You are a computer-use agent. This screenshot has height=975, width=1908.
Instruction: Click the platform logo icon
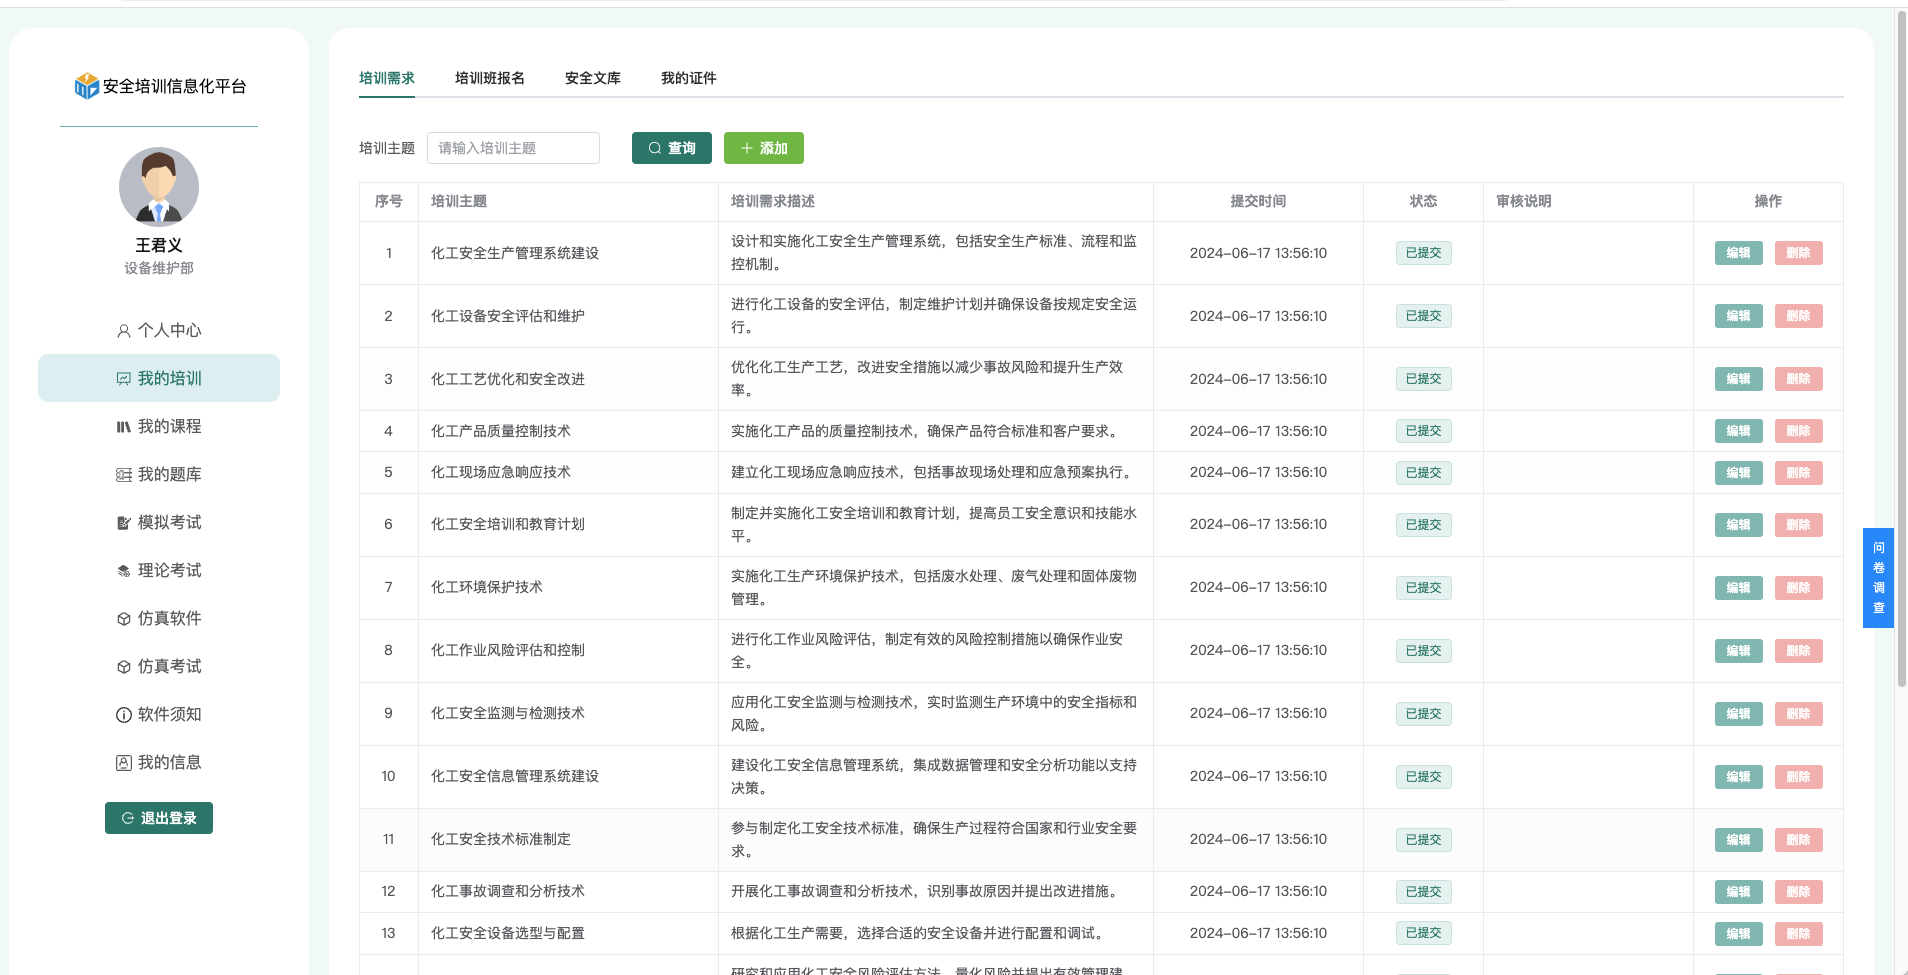pyautogui.click(x=87, y=86)
